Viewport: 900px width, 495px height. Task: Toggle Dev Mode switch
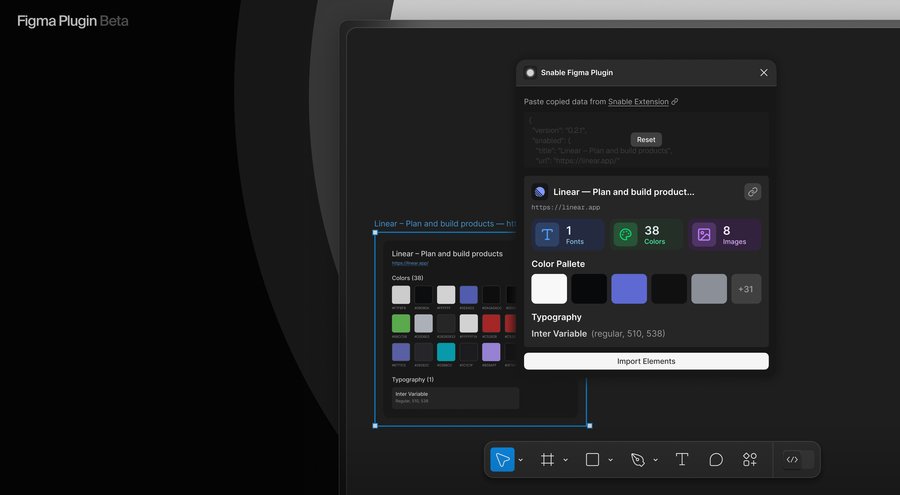tap(798, 459)
